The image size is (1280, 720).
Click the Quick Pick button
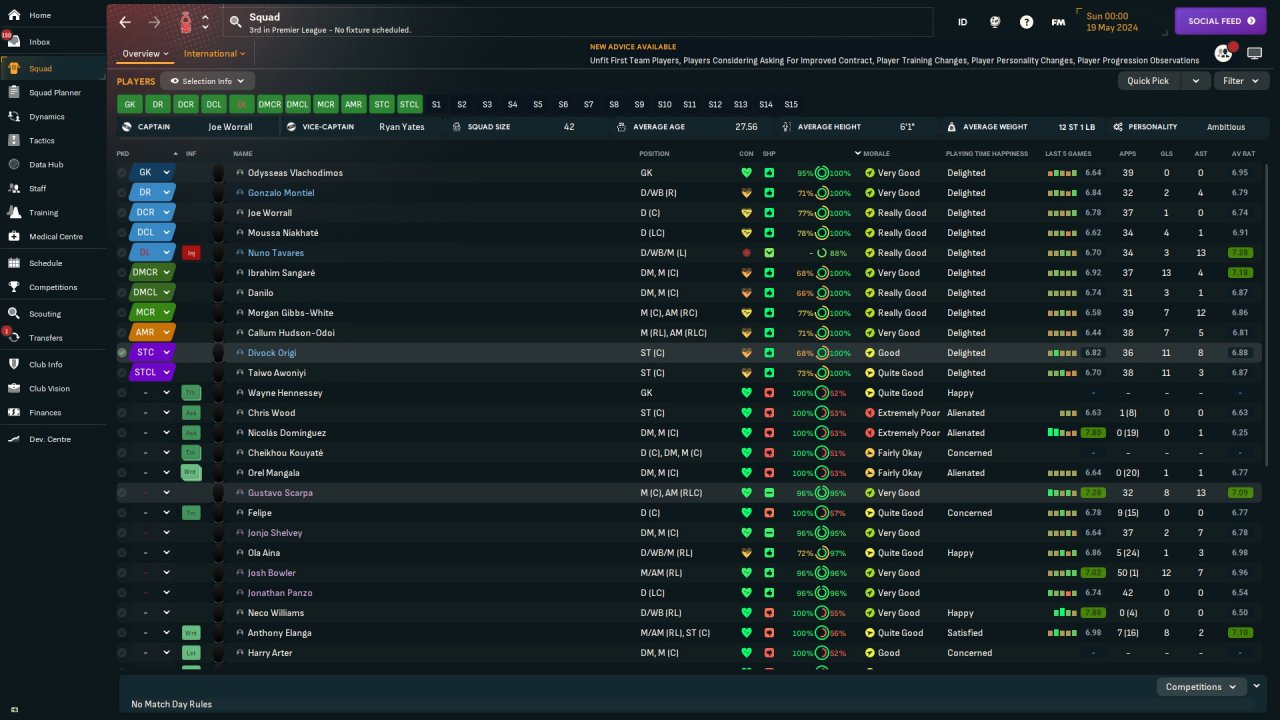tap(1148, 81)
